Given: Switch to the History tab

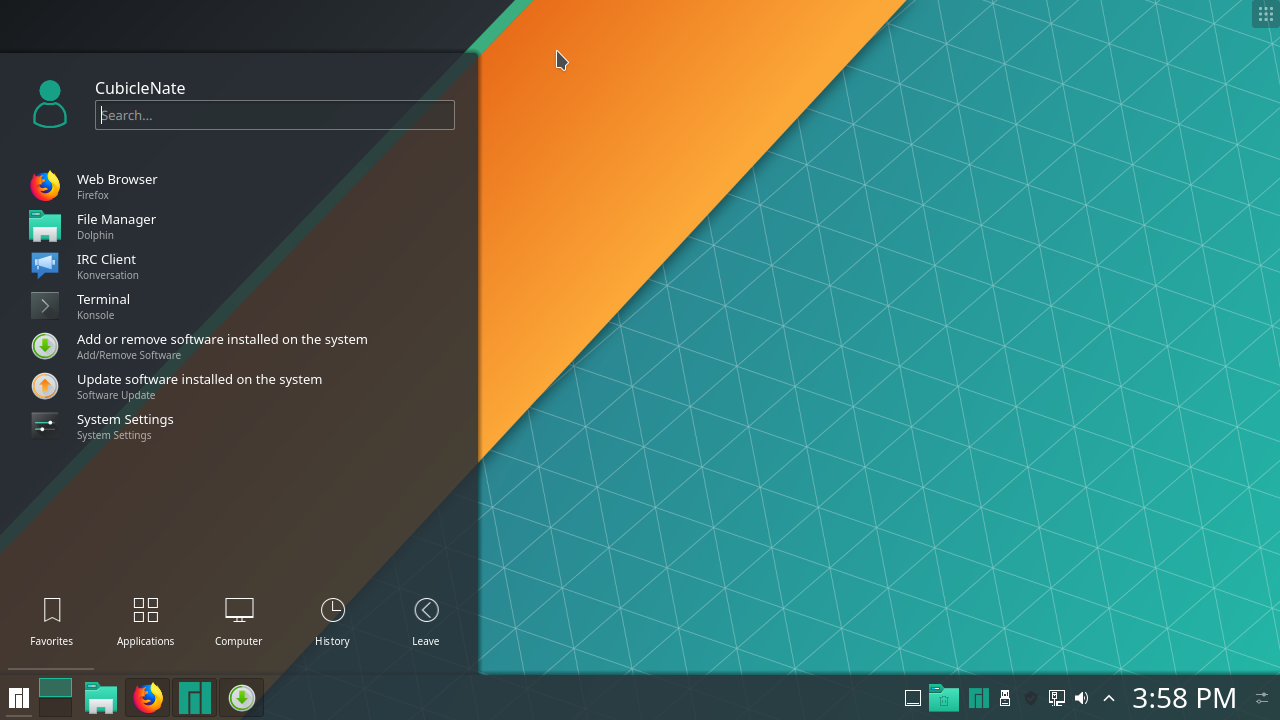Looking at the screenshot, I should point(332,620).
